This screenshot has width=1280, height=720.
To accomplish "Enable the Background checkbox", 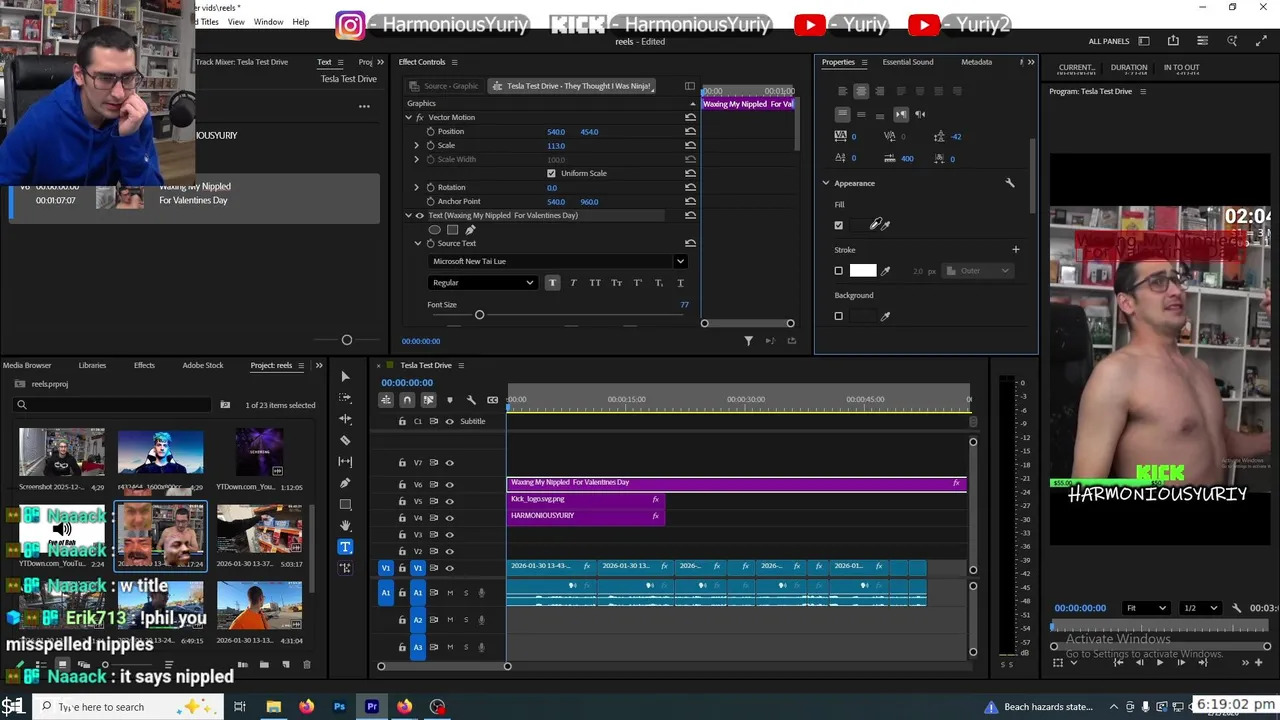I will coord(839,316).
